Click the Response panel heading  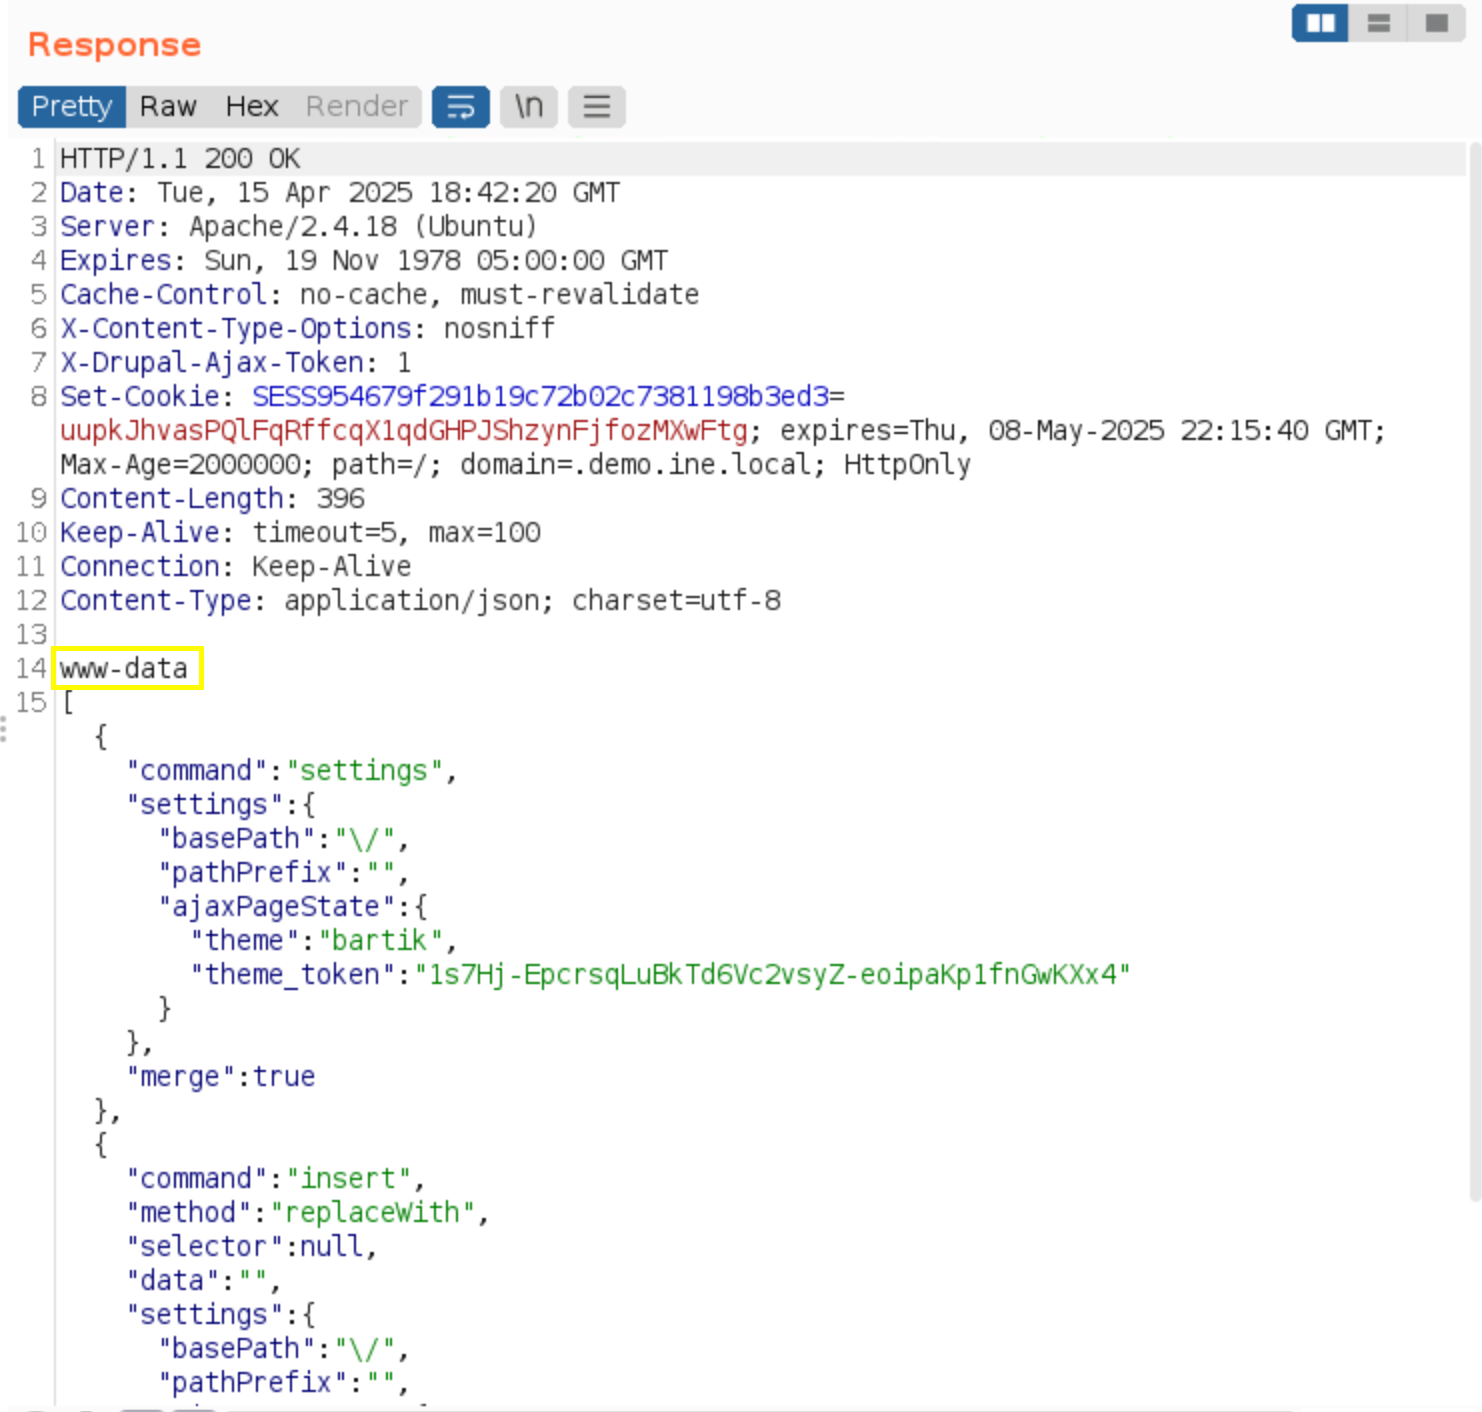pyautogui.click(x=114, y=44)
